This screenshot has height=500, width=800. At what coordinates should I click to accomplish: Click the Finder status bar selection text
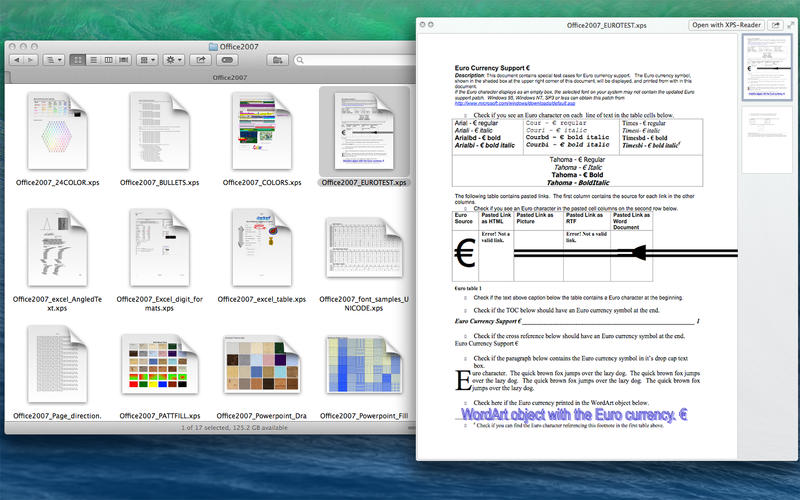click(234, 428)
